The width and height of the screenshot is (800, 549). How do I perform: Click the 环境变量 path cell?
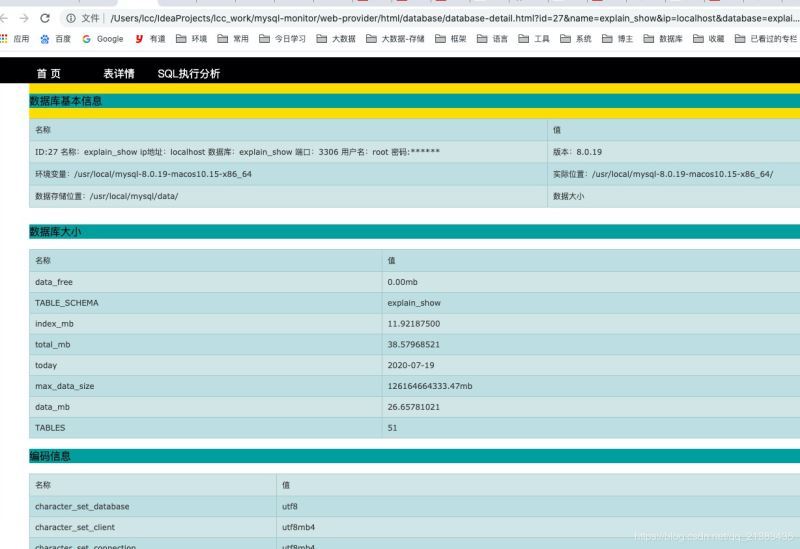(x=288, y=174)
